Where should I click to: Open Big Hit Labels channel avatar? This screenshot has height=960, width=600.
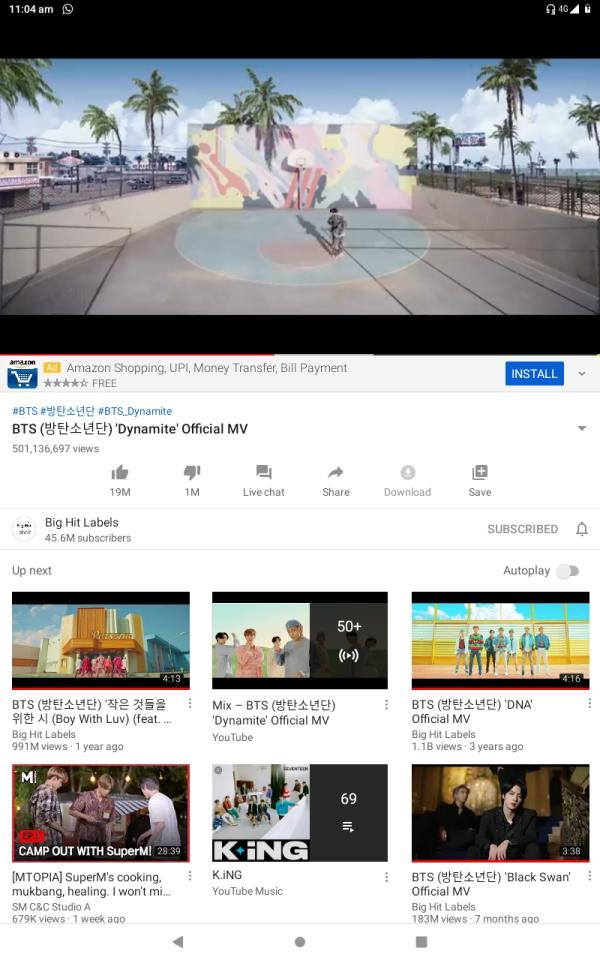click(24, 529)
